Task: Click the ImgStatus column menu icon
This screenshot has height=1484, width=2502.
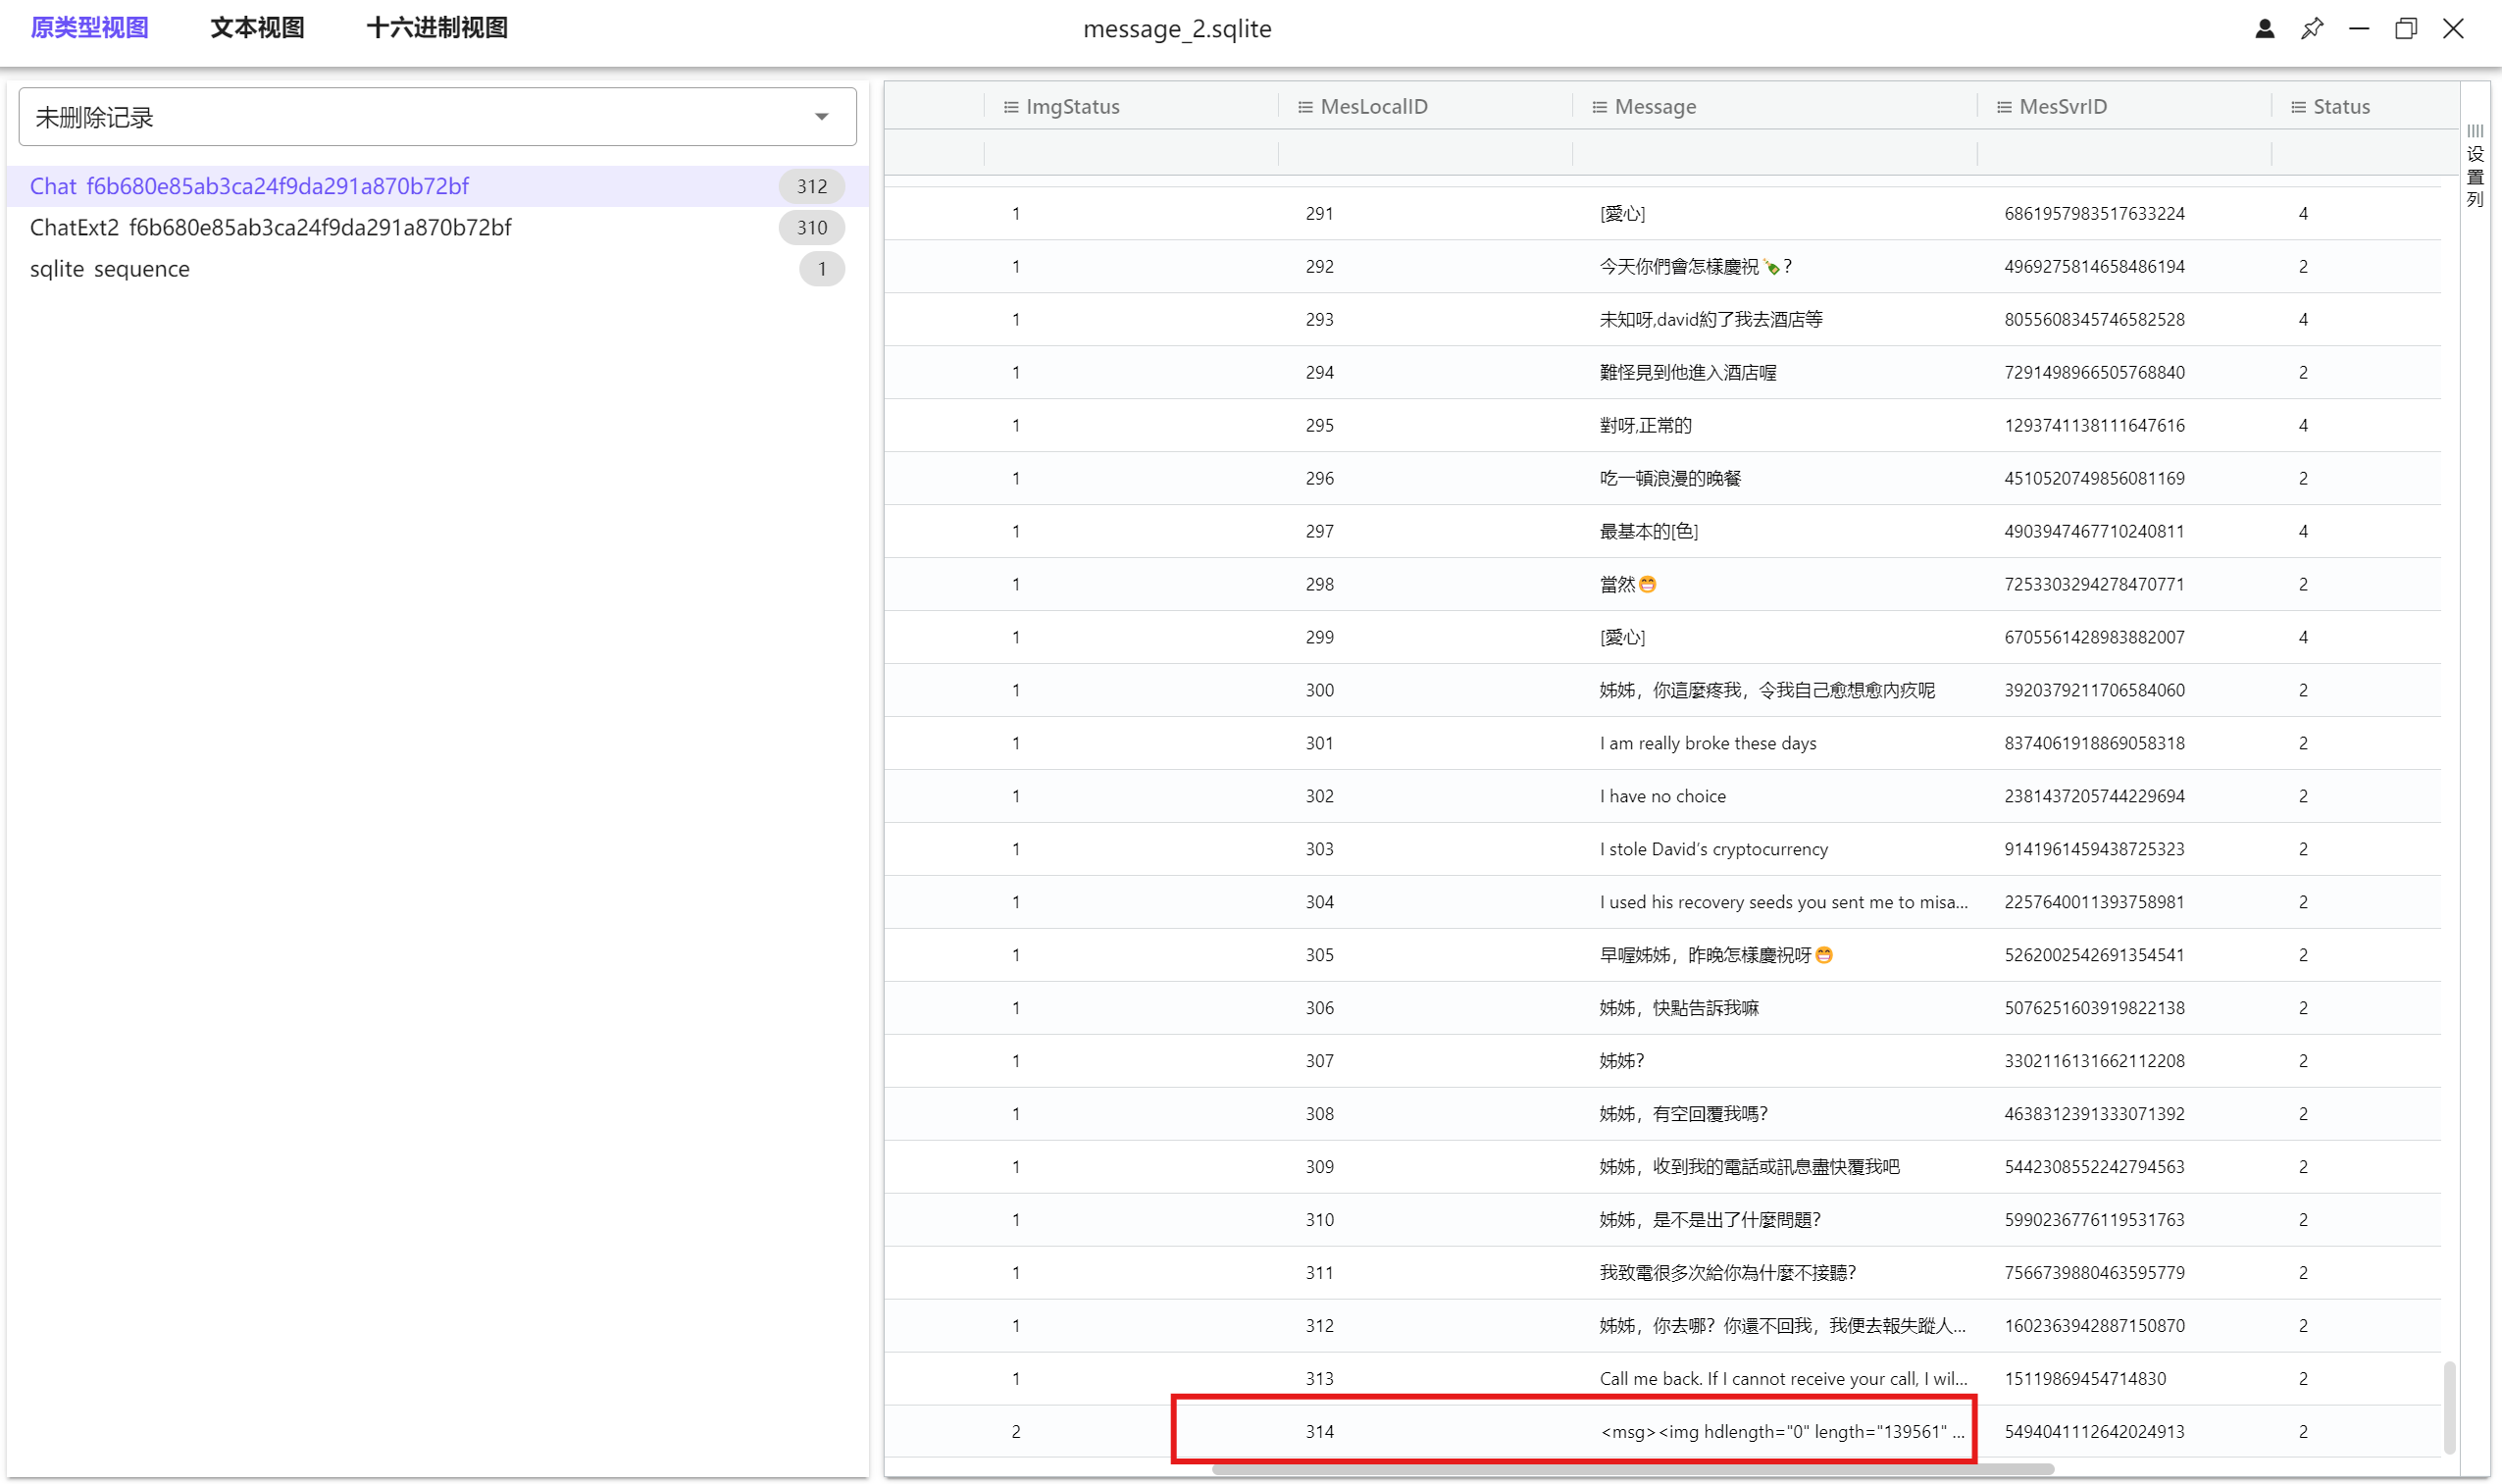Action: 1010,107
